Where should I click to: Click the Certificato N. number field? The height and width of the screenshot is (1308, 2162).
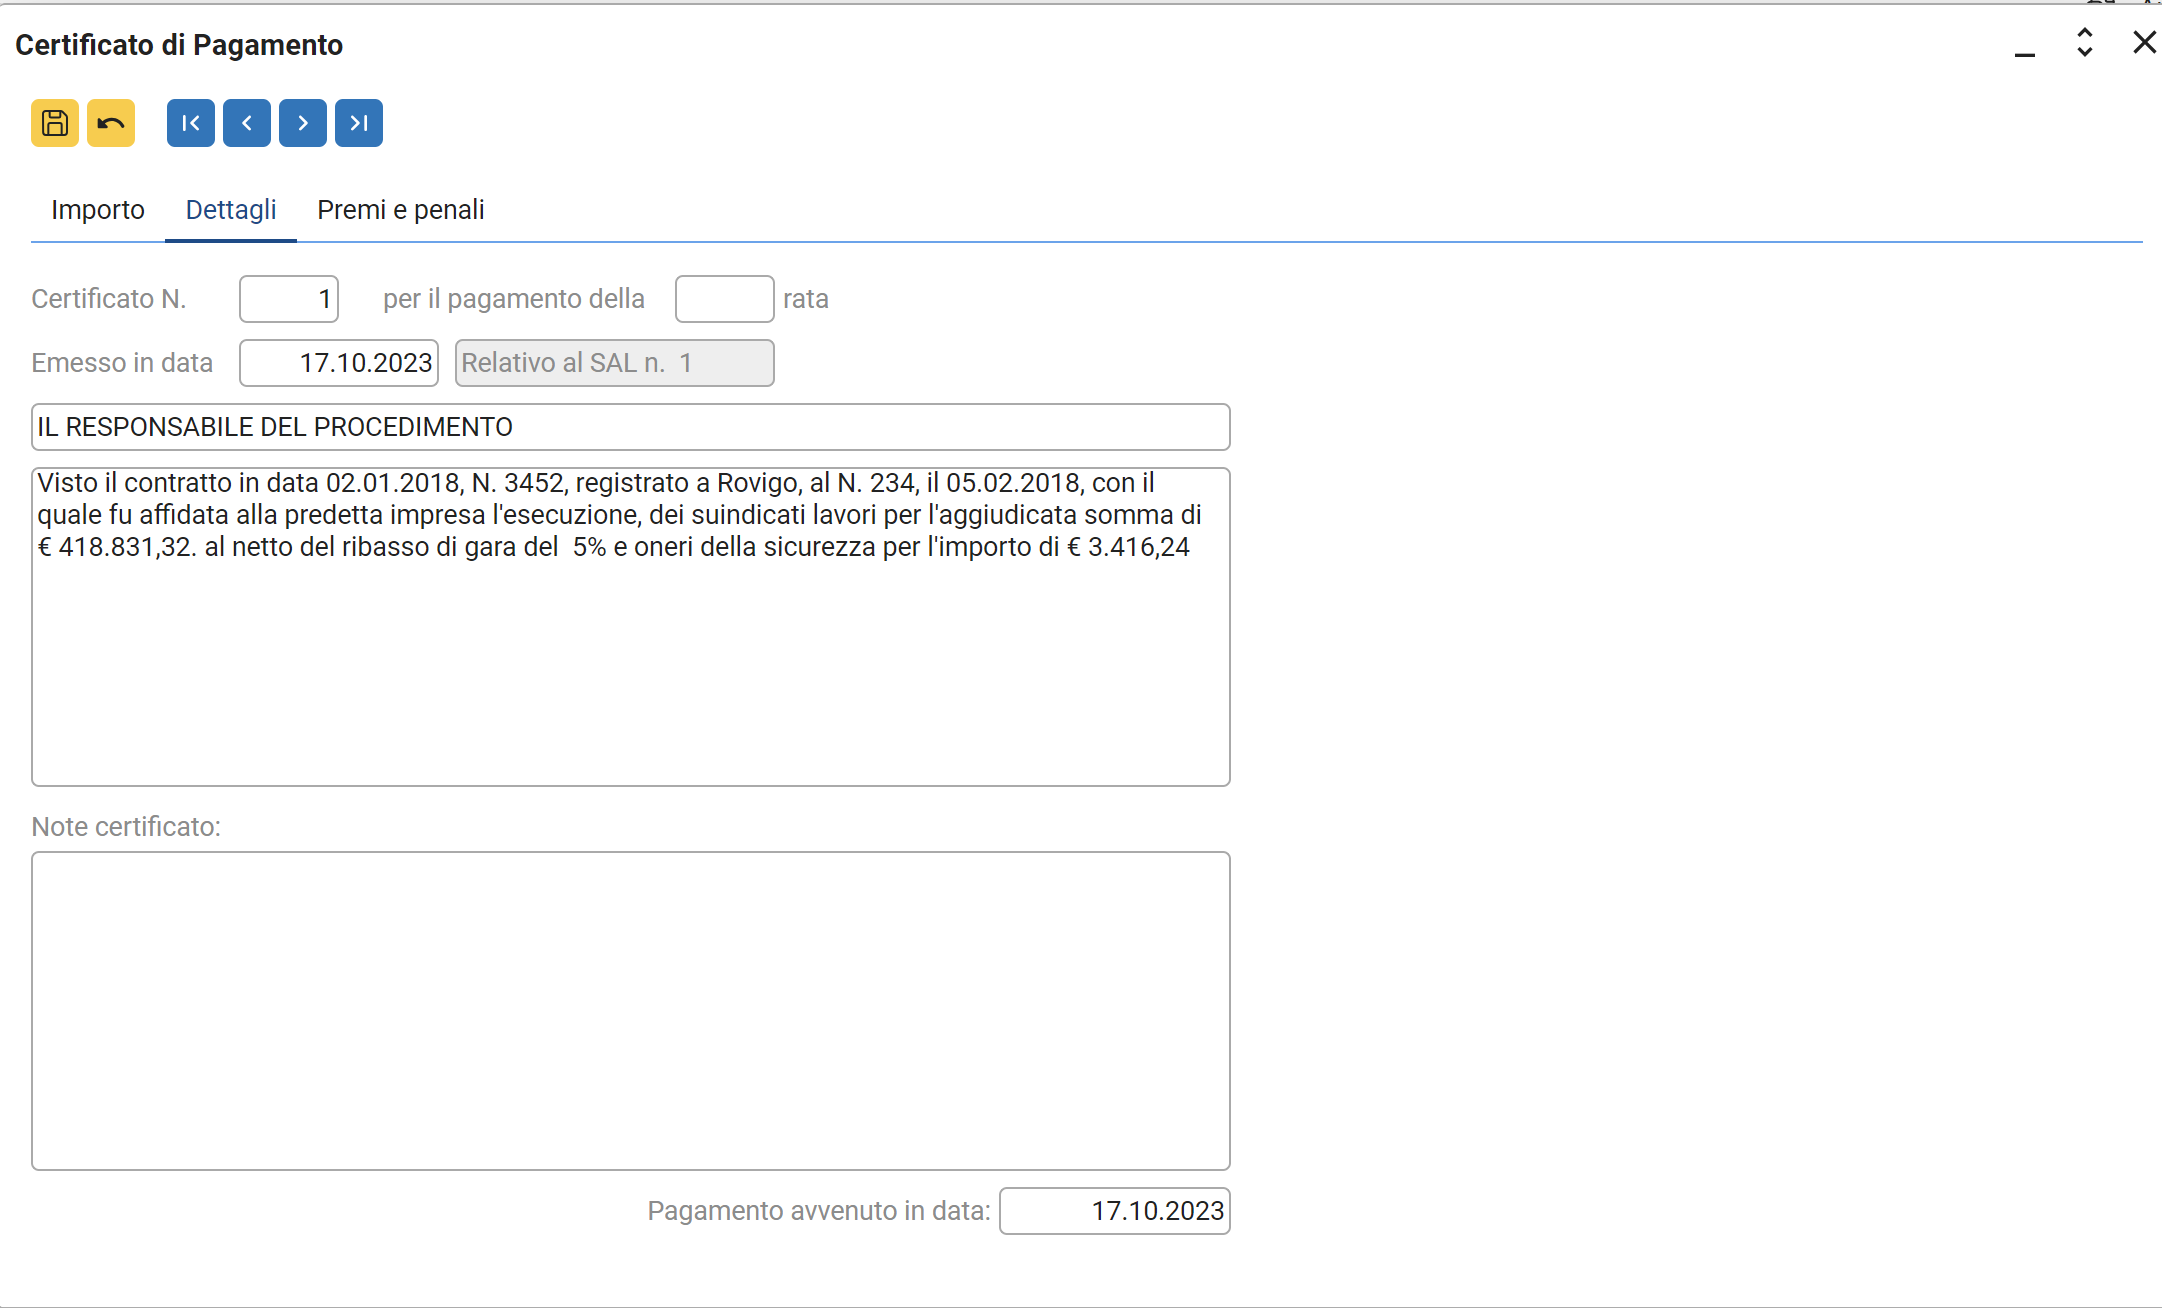click(x=289, y=299)
